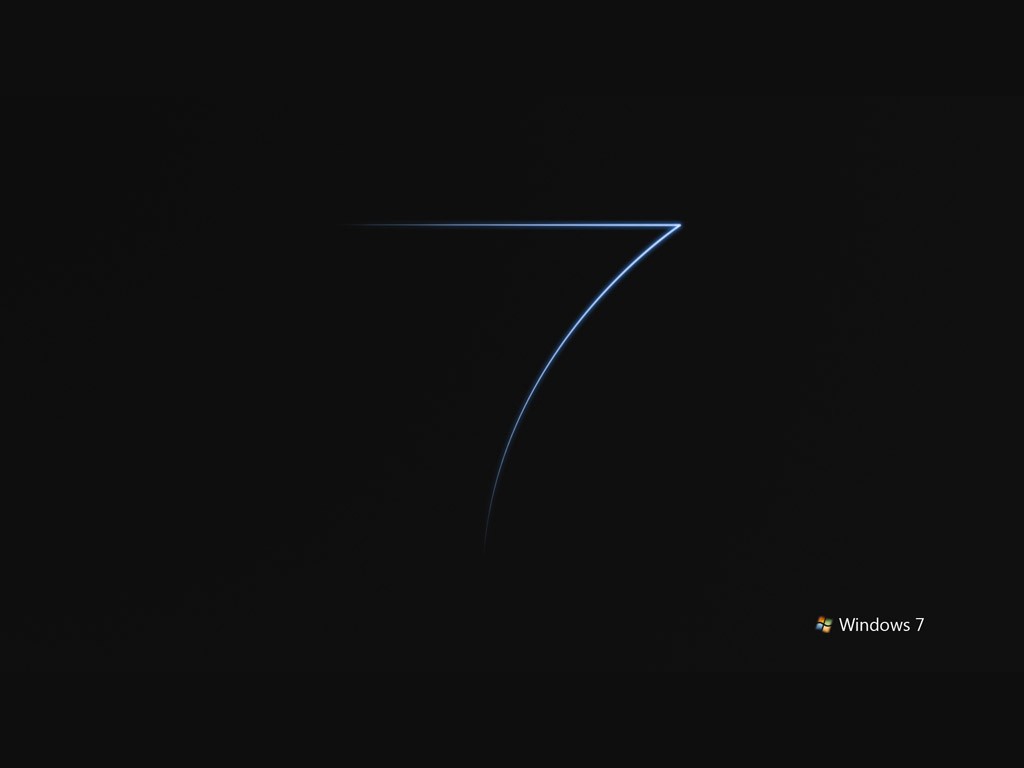
Task: Click the yellow pane of the Windows logo
Action: [827, 629]
